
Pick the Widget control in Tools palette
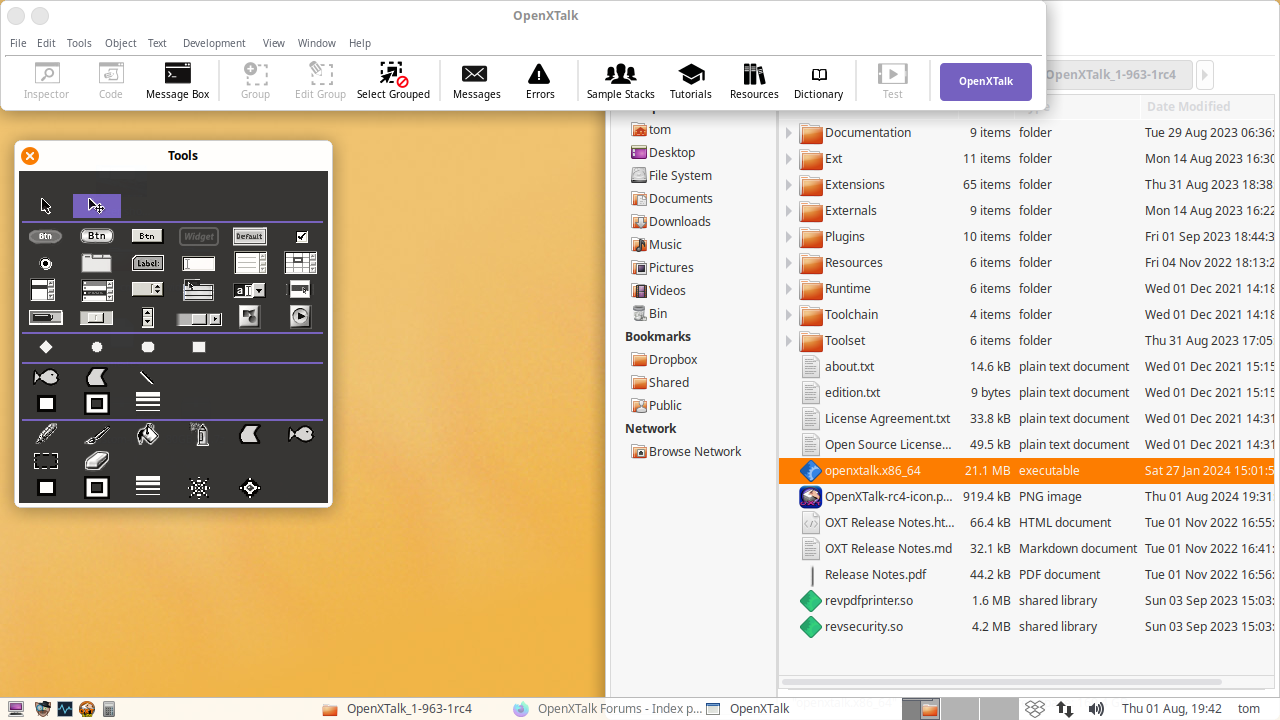pyautogui.click(x=199, y=236)
